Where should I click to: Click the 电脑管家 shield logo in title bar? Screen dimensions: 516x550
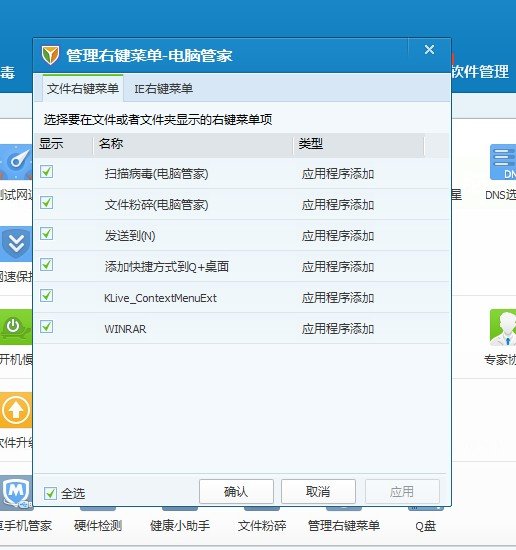(x=51, y=55)
